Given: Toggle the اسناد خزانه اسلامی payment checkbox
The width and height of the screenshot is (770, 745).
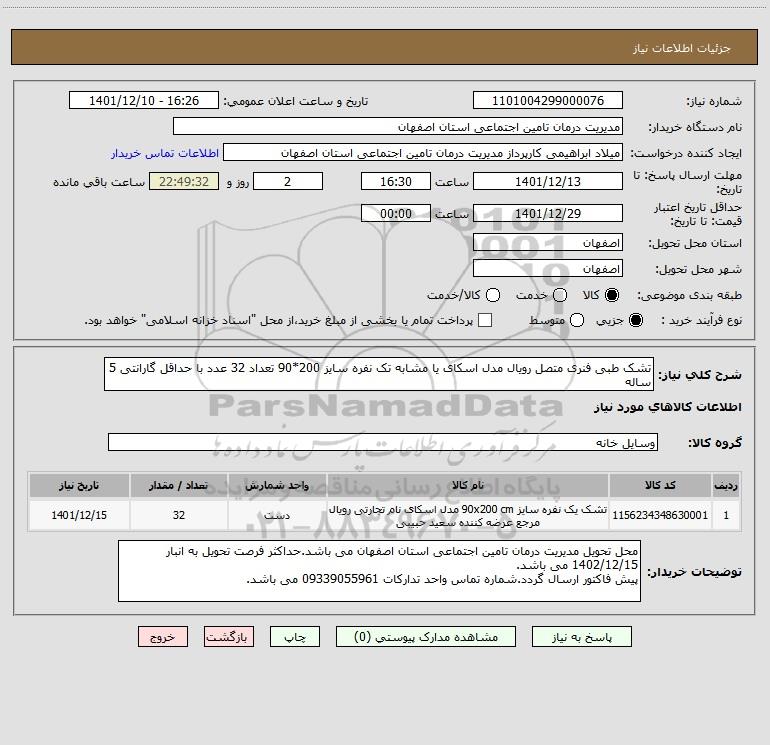Looking at the screenshot, I should click(x=485, y=320).
